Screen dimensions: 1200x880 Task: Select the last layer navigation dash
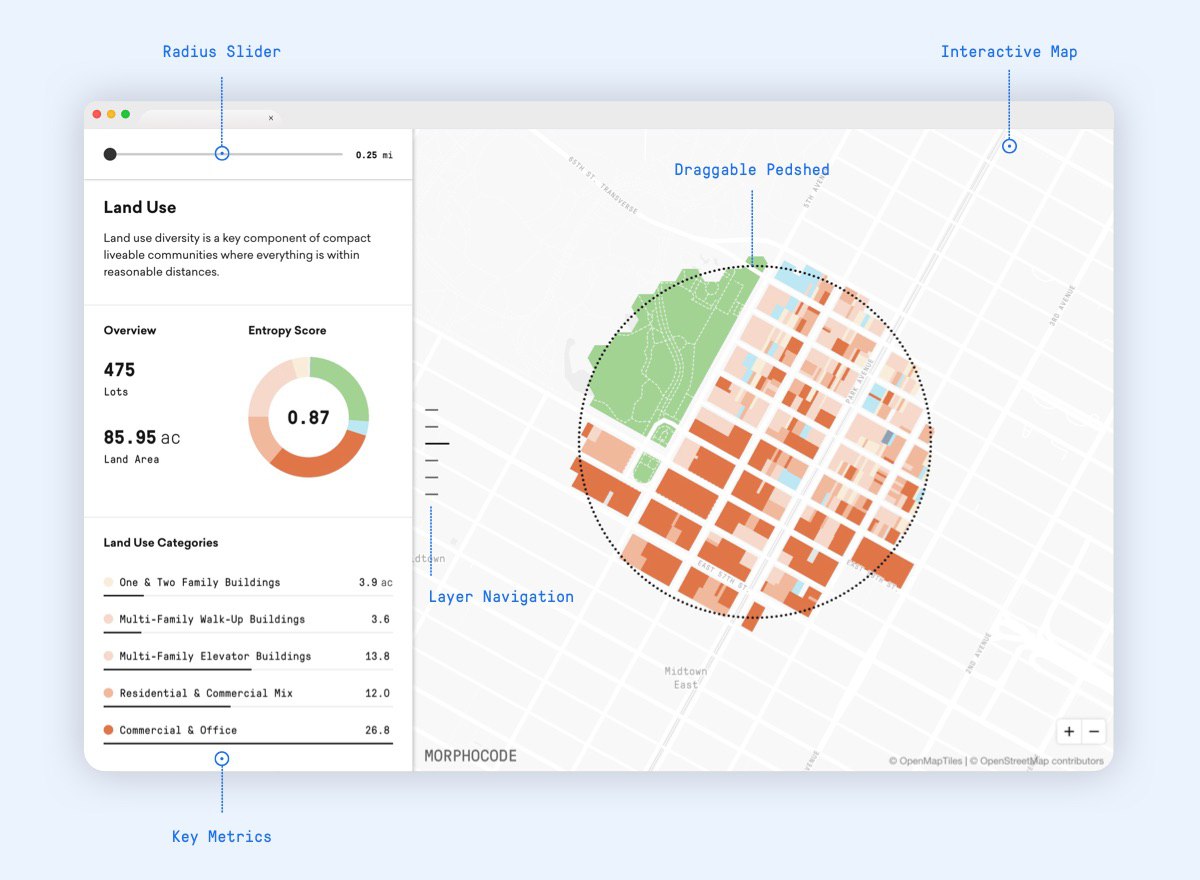(432, 494)
